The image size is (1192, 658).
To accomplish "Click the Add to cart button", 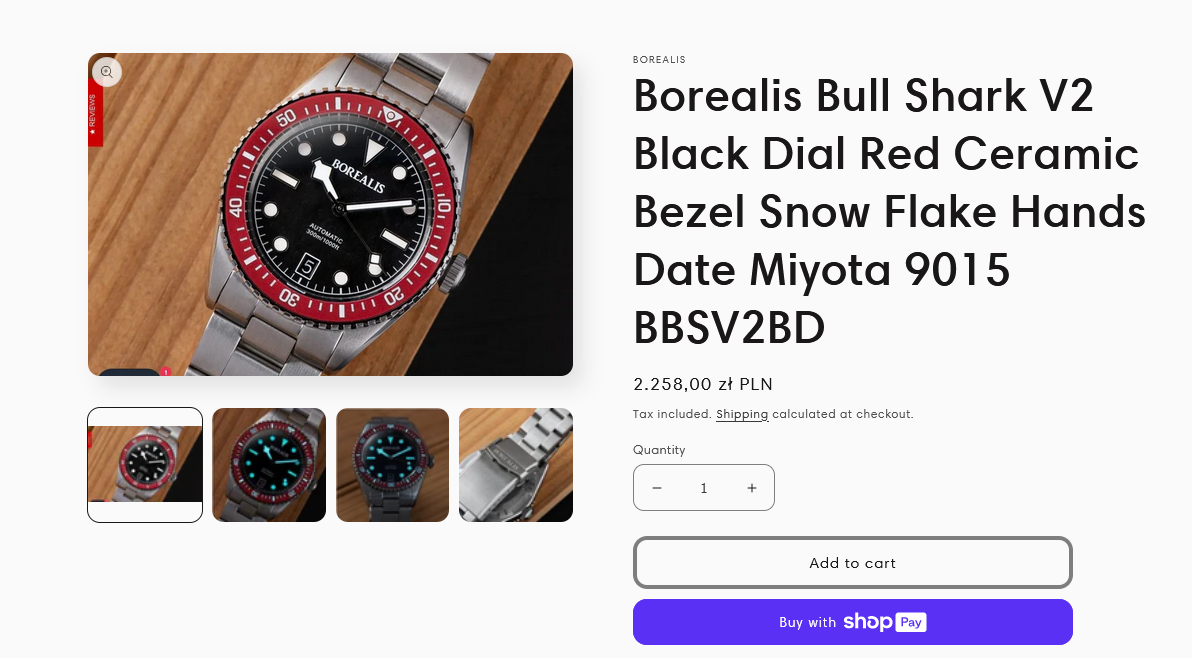I will click(852, 563).
